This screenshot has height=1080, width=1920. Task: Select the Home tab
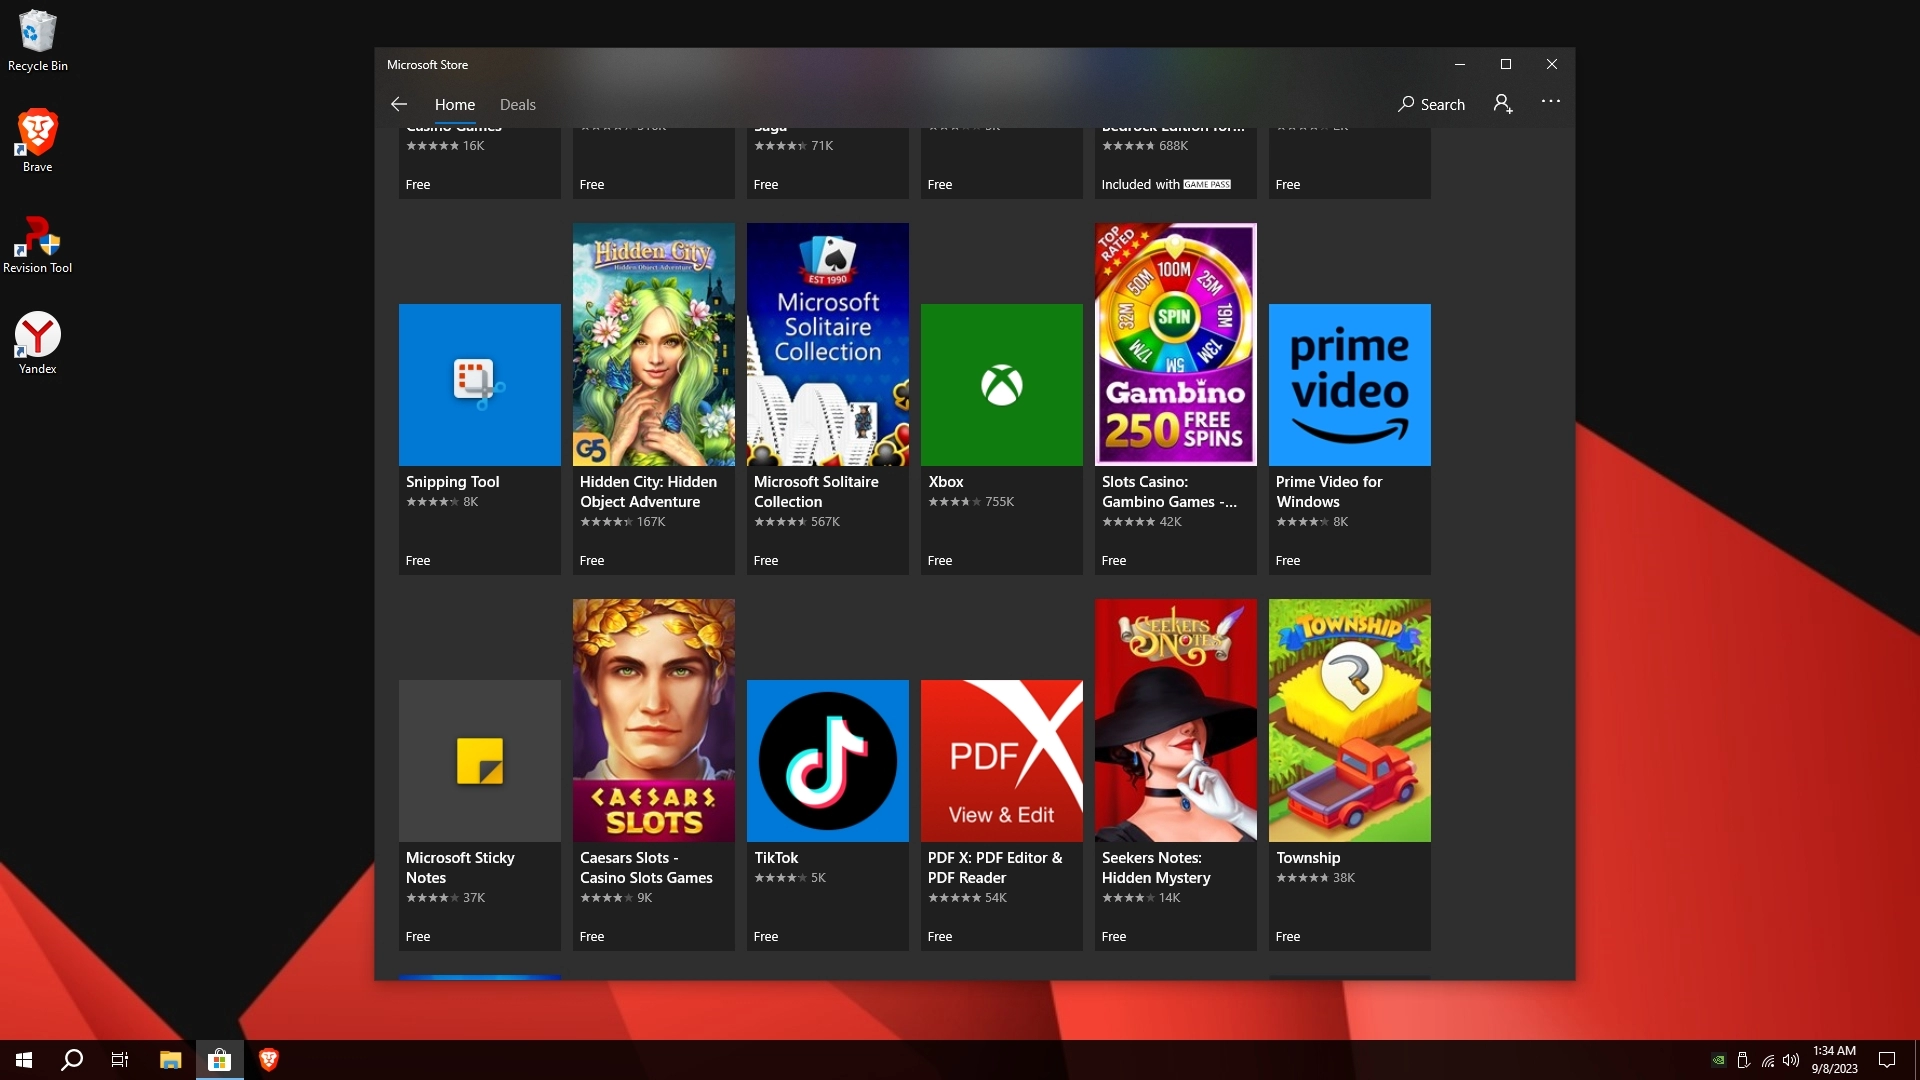[x=454, y=104]
